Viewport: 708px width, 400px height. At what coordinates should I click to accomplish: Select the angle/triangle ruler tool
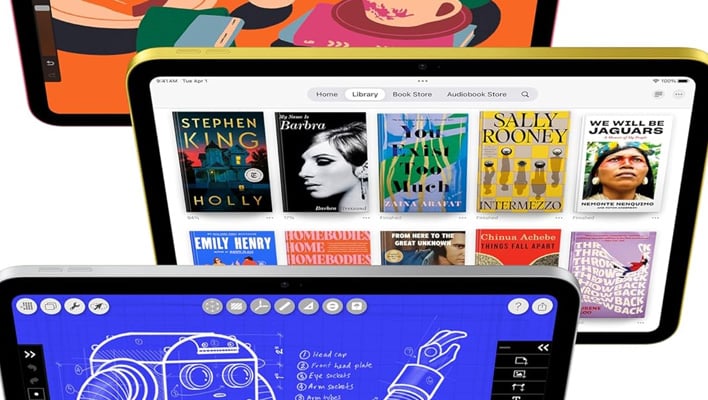[x=308, y=306]
